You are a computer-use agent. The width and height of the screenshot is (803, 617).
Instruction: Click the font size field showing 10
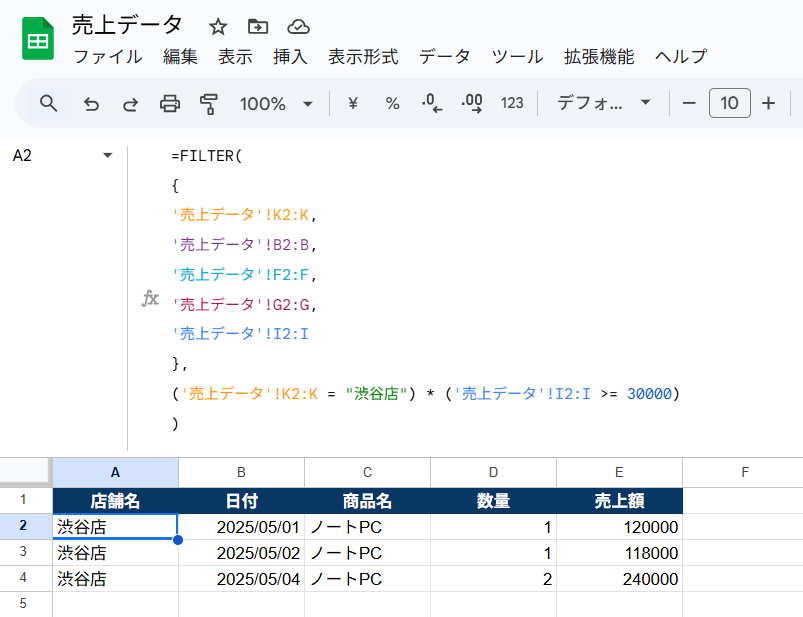[729, 103]
